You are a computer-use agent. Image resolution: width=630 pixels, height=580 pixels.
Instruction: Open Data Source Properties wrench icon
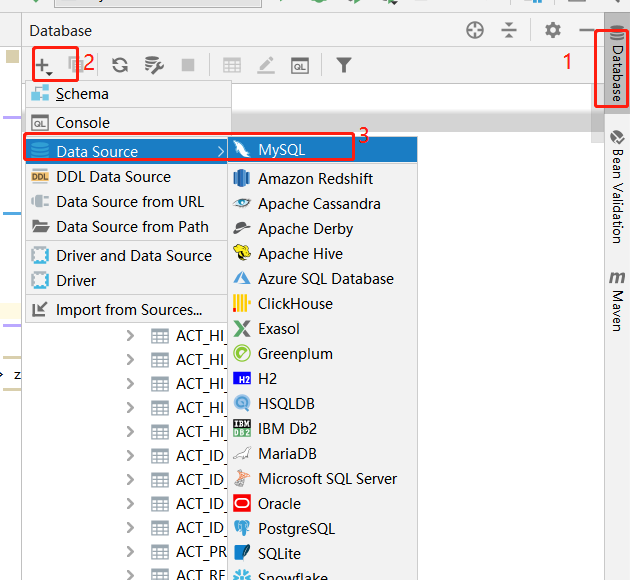coord(154,65)
